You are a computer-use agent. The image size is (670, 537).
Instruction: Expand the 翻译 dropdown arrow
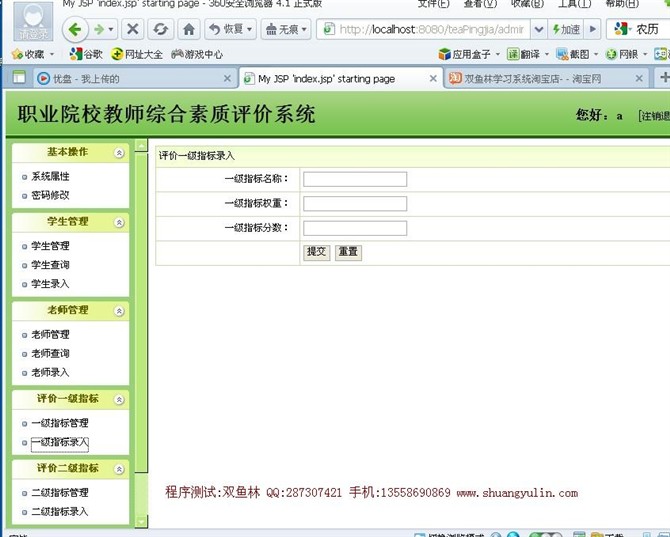coord(547,54)
